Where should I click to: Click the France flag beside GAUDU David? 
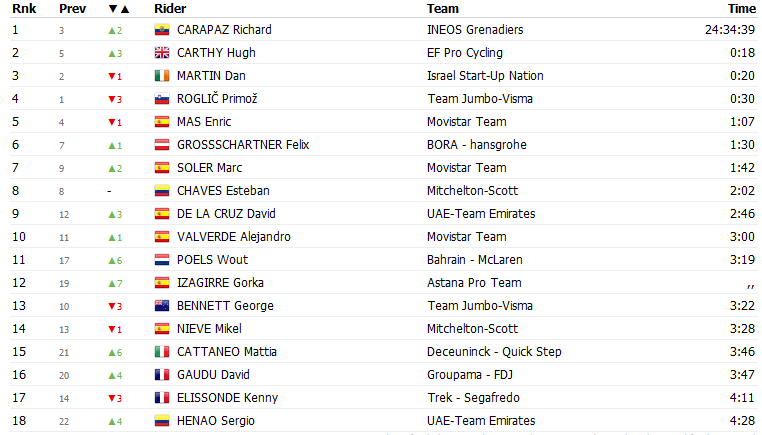click(x=162, y=375)
